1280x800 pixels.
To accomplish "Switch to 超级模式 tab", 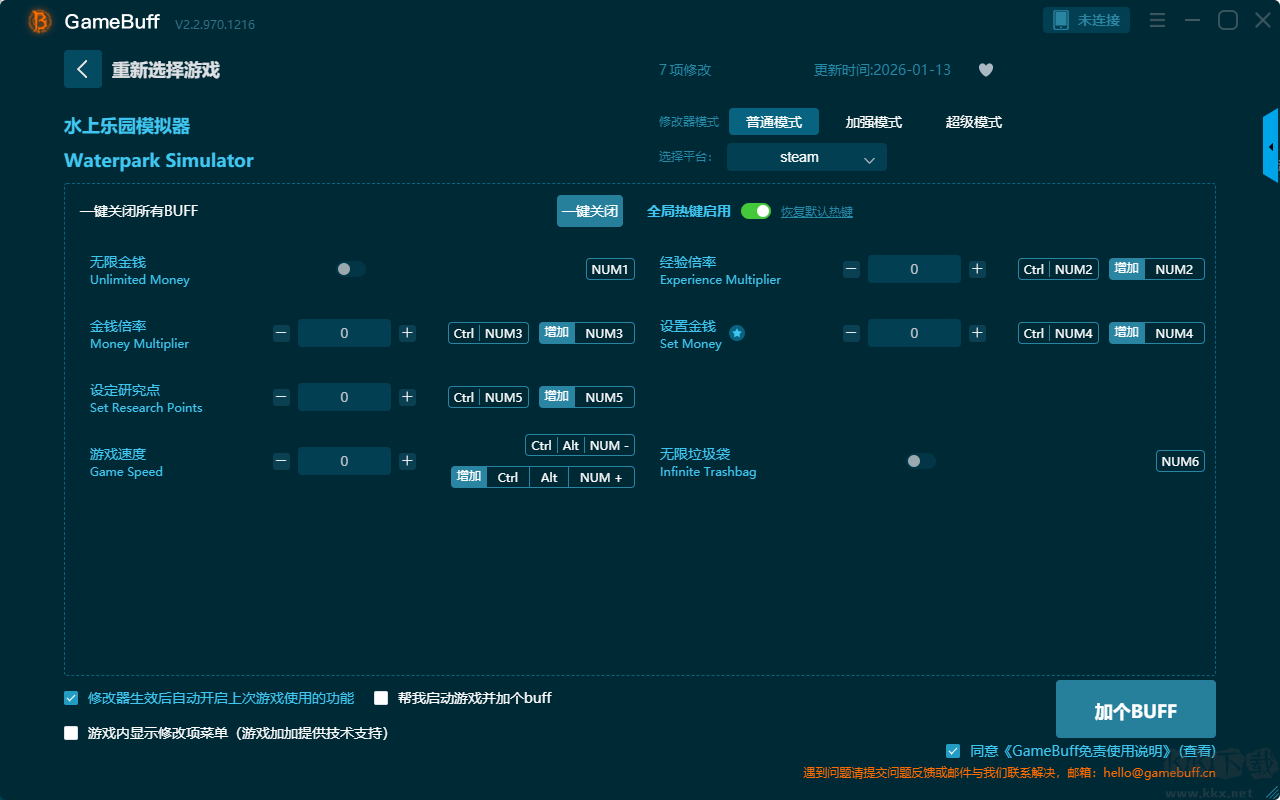I will 974,122.
